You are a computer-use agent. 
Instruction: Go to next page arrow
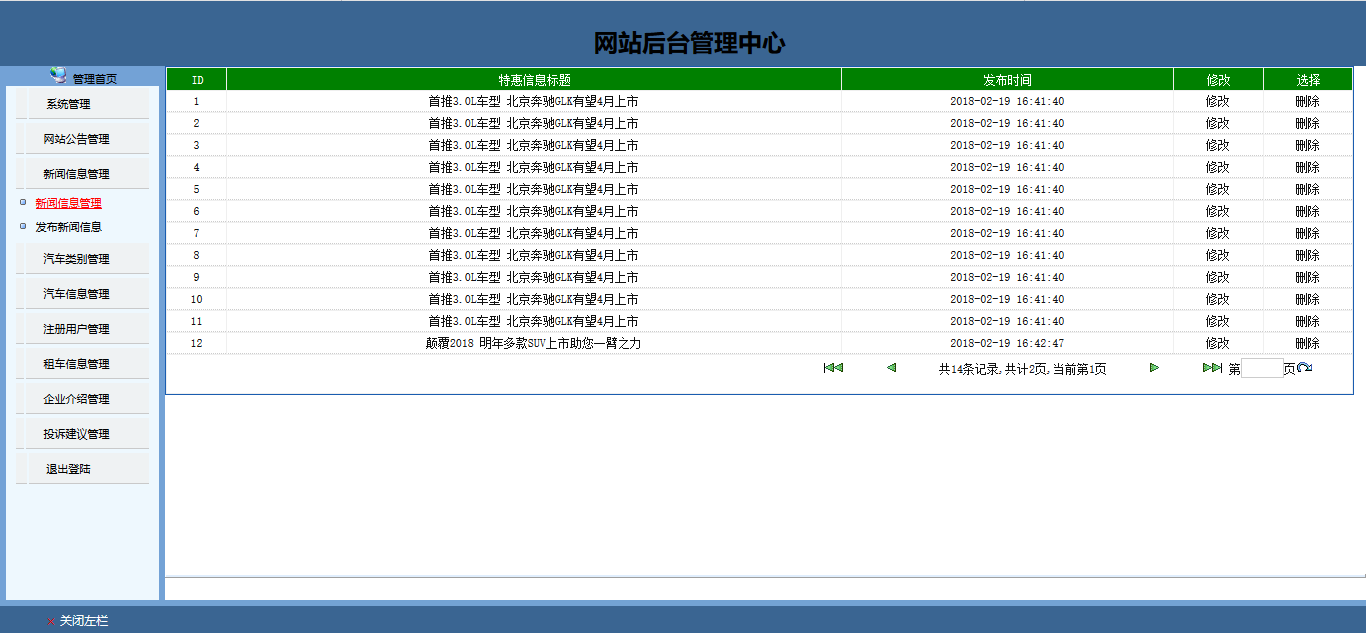(1155, 368)
